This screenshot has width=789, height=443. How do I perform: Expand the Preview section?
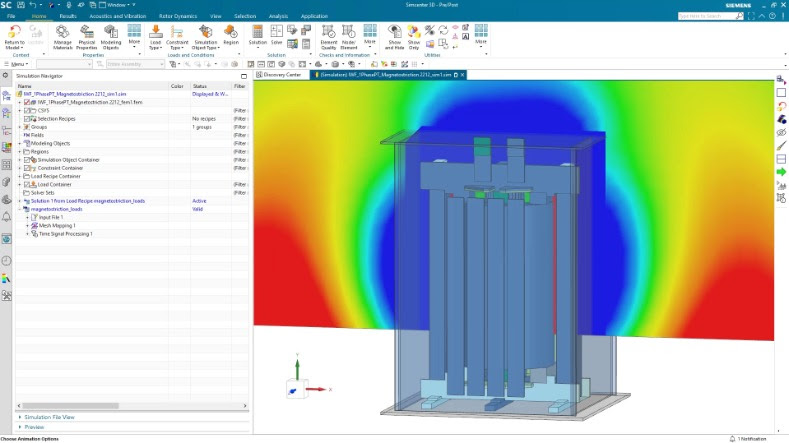(34, 427)
